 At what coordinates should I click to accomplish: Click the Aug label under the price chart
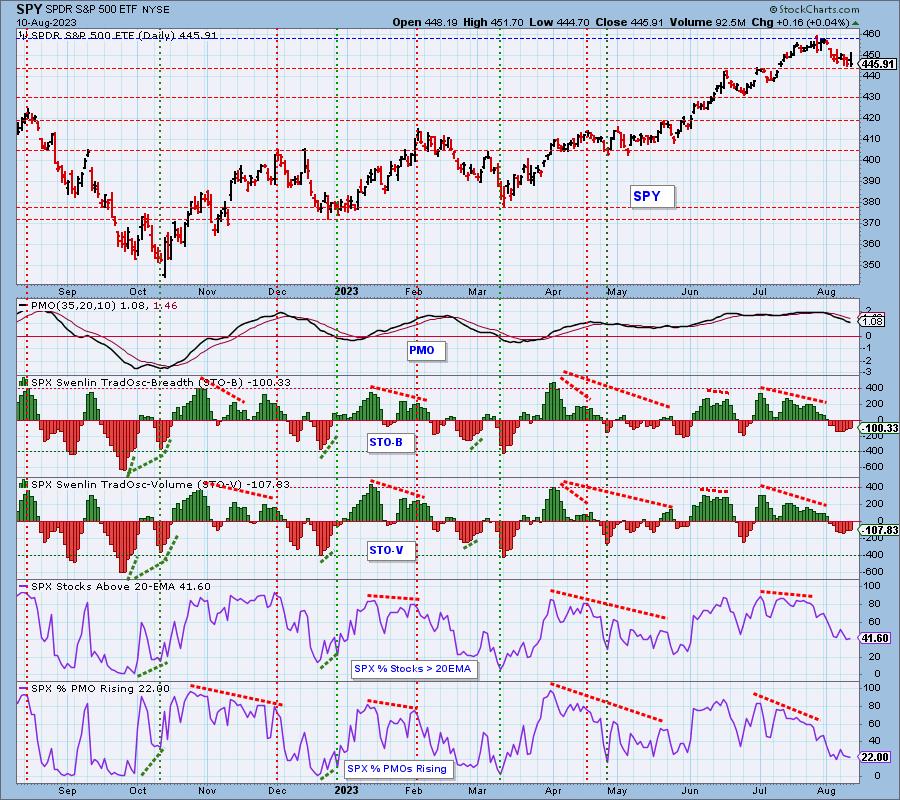click(827, 292)
